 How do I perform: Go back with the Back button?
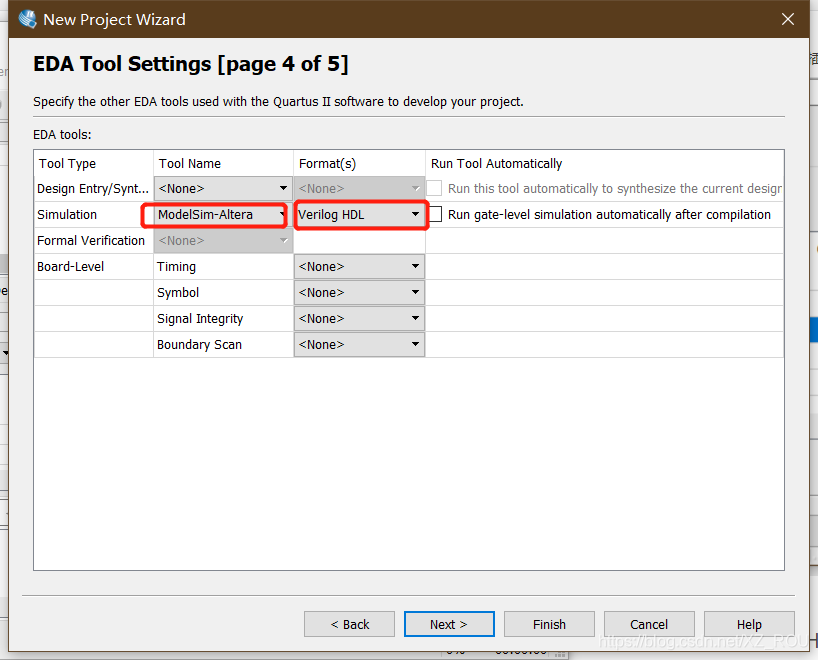350,625
